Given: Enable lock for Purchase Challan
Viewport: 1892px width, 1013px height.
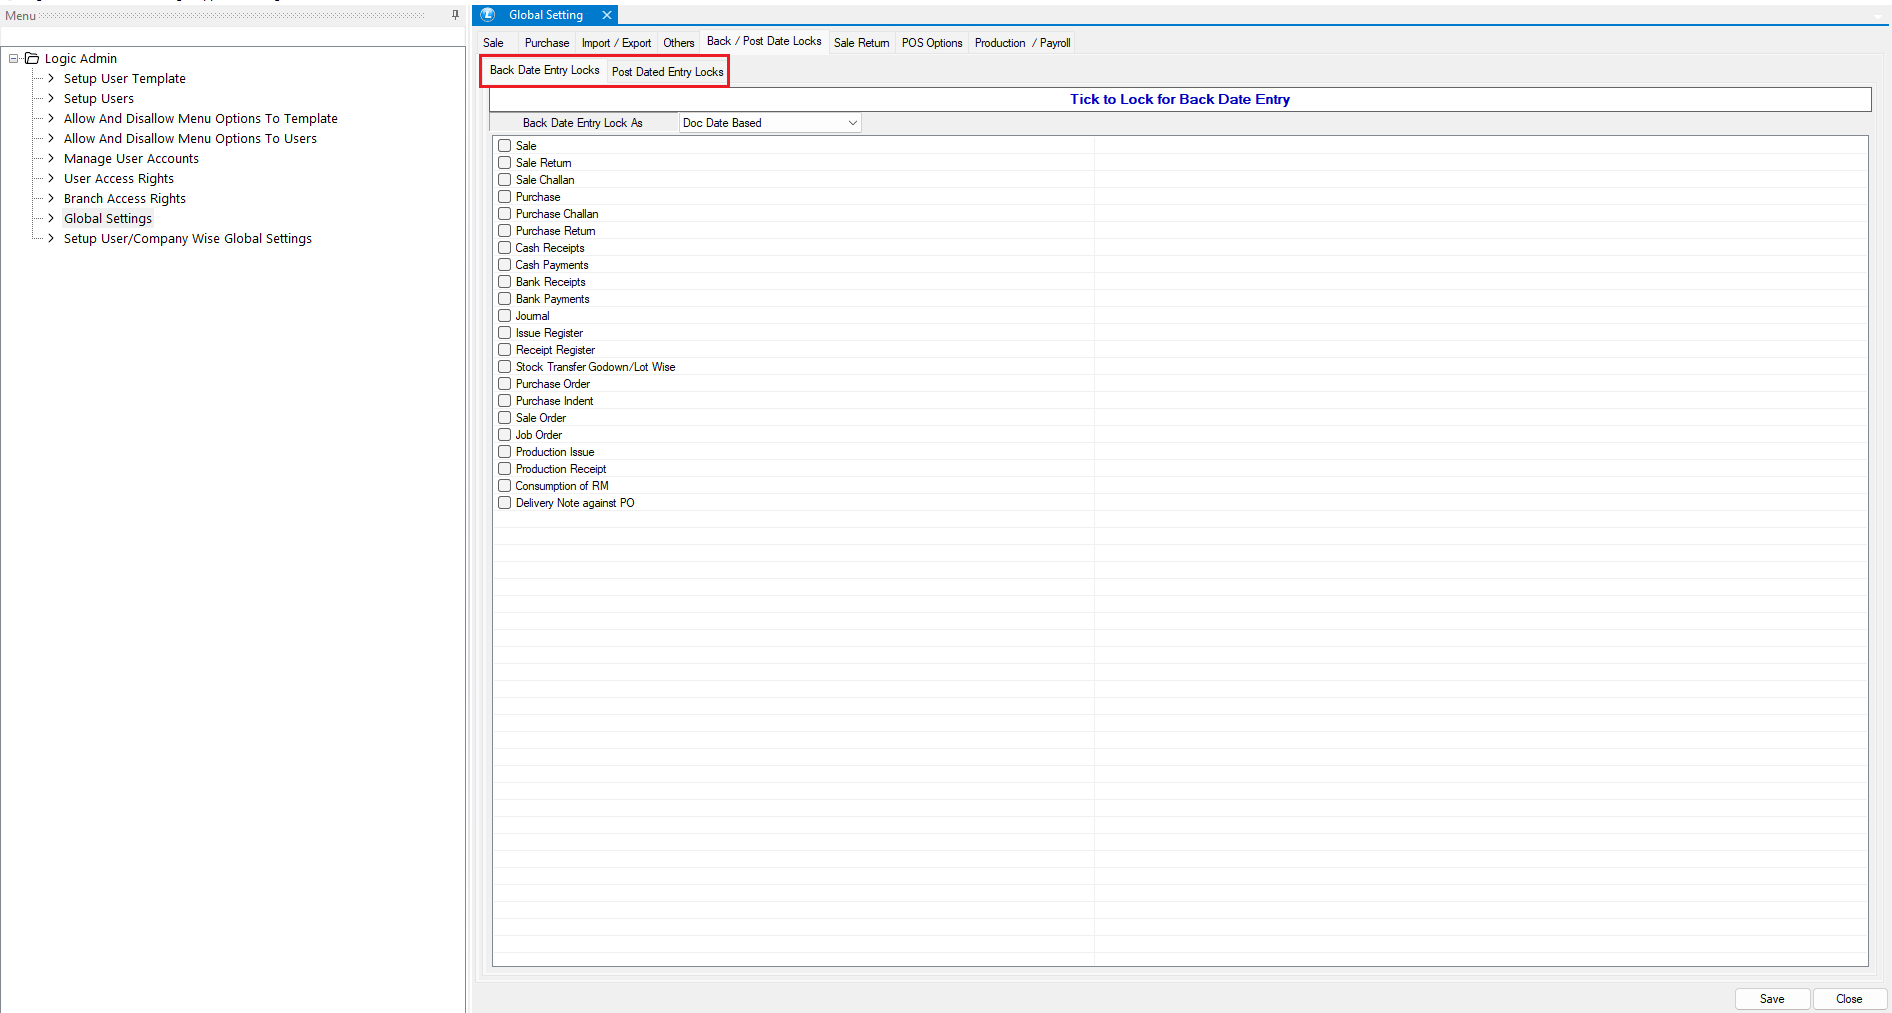Looking at the screenshot, I should [x=505, y=214].
